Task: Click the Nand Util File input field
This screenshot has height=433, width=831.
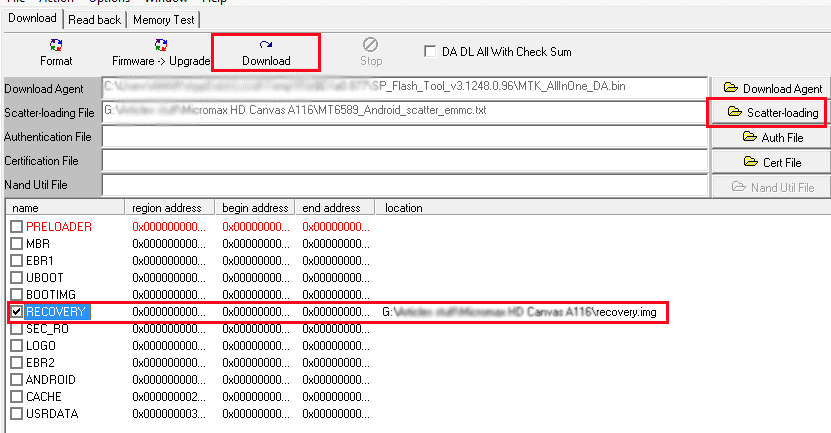Action: (405, 185)
